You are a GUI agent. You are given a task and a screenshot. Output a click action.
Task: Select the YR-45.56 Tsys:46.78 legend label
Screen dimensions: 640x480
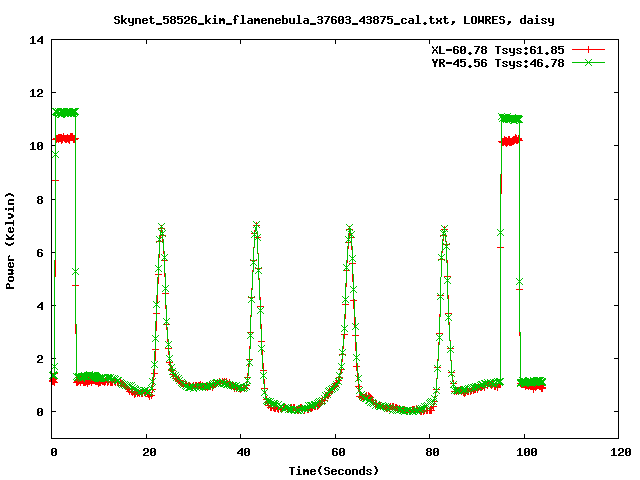click(x=498, y=63)
